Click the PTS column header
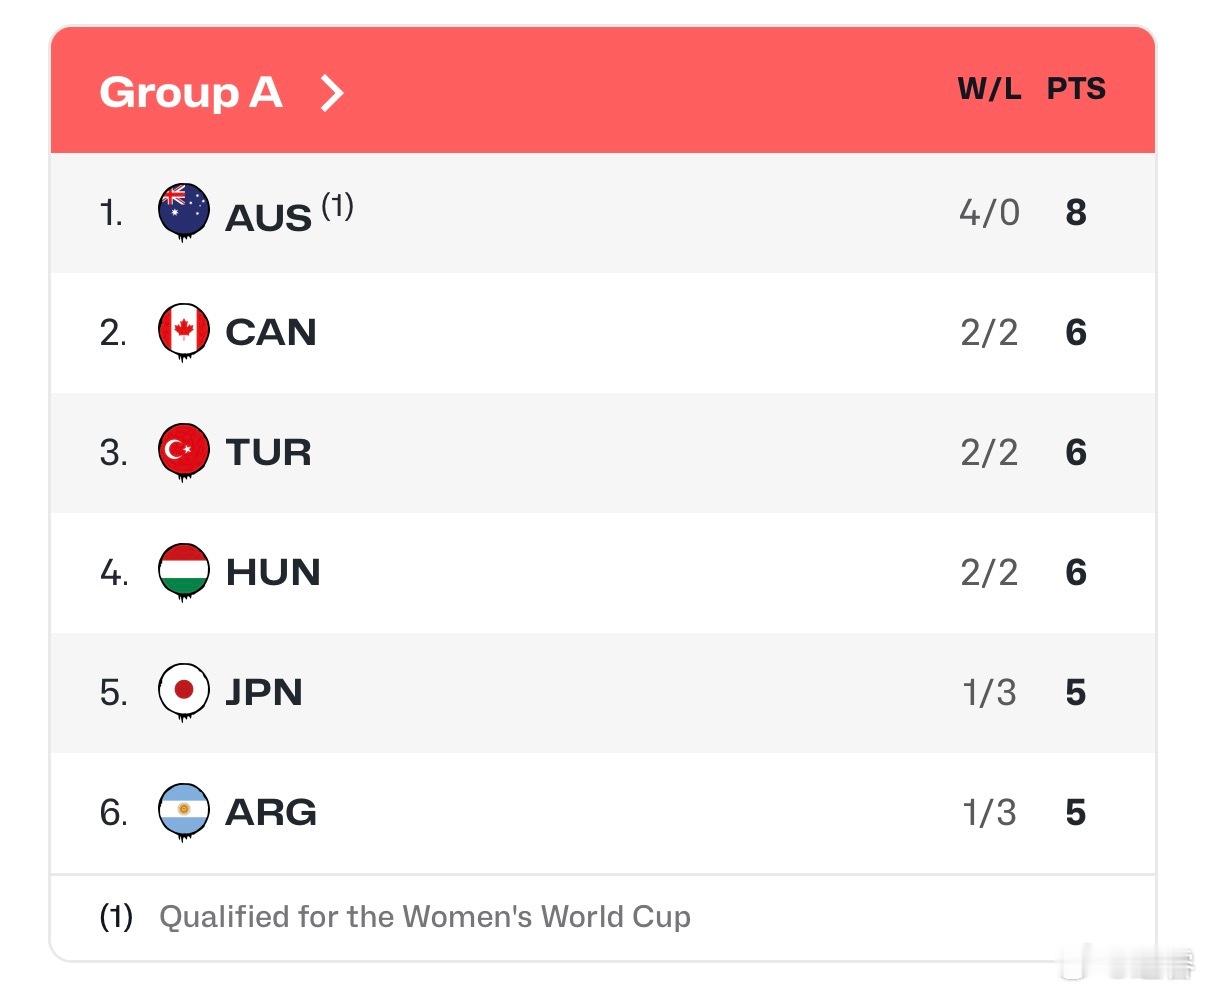This screenshot has width=1206, height=992. coord(1076,89)
